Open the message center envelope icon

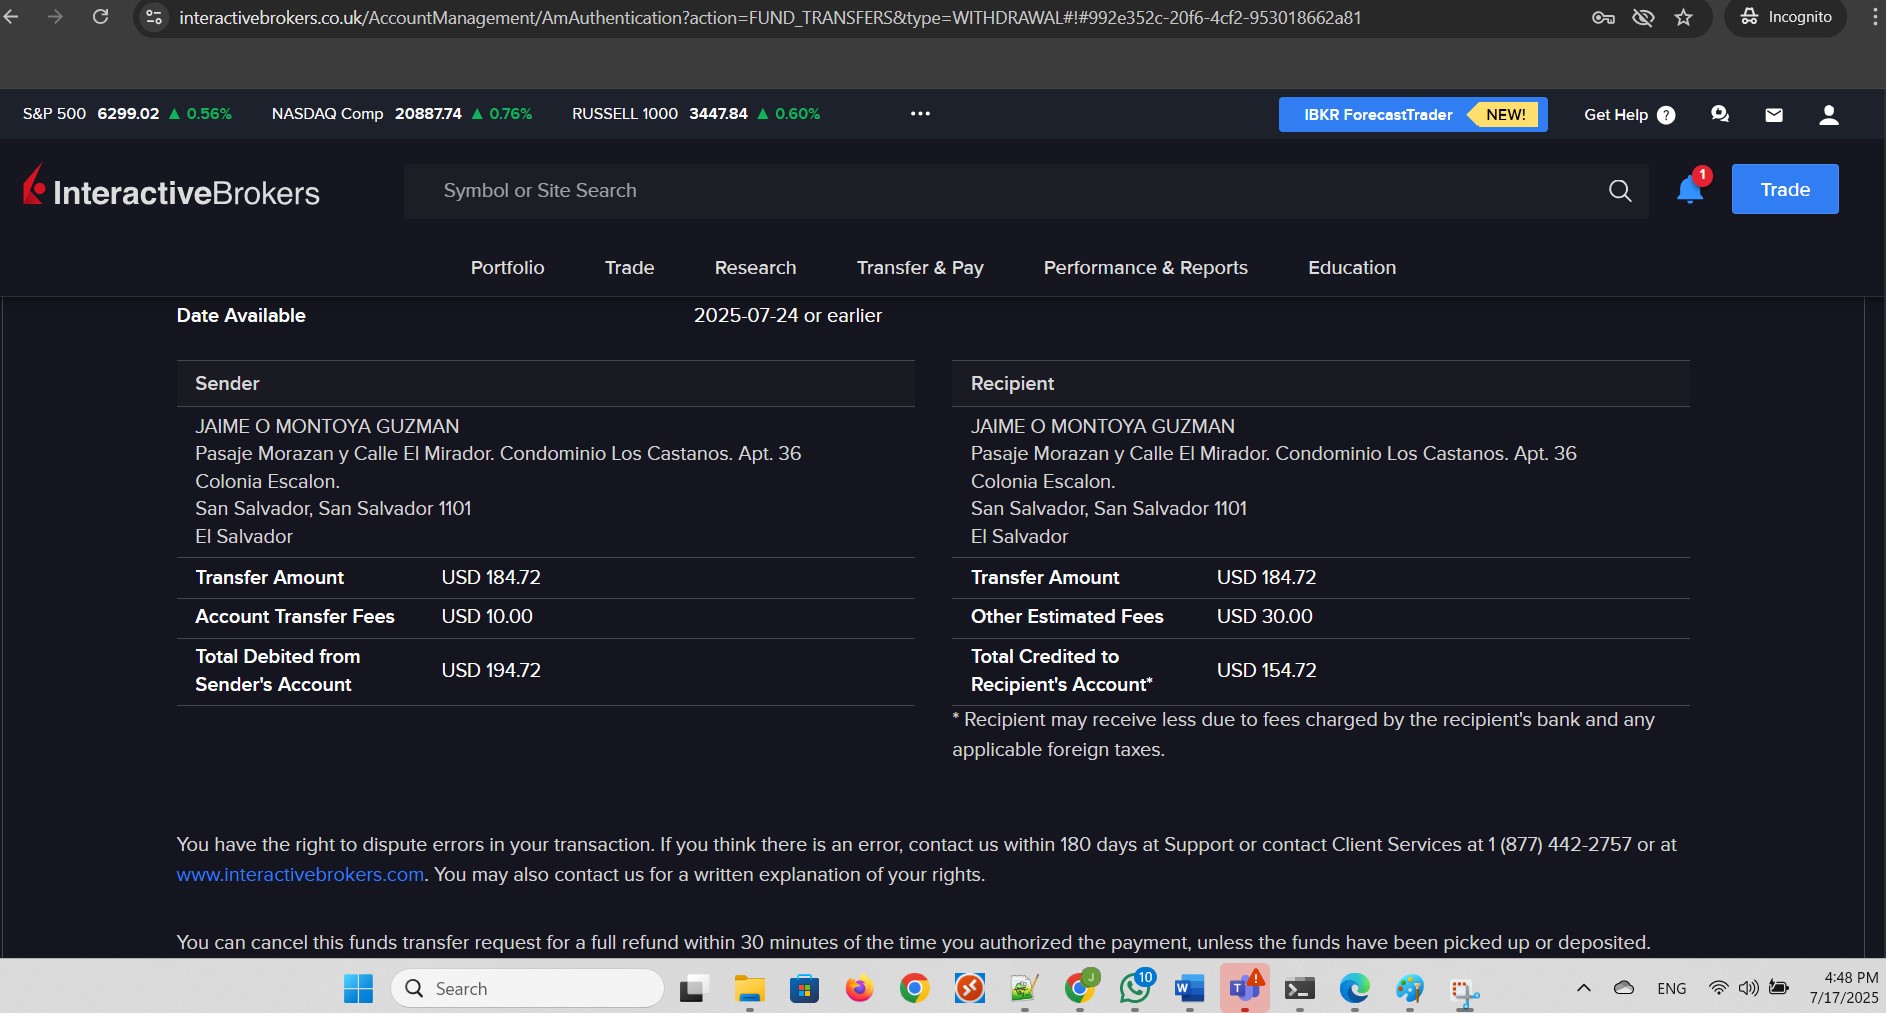[x=1774, y=115]
